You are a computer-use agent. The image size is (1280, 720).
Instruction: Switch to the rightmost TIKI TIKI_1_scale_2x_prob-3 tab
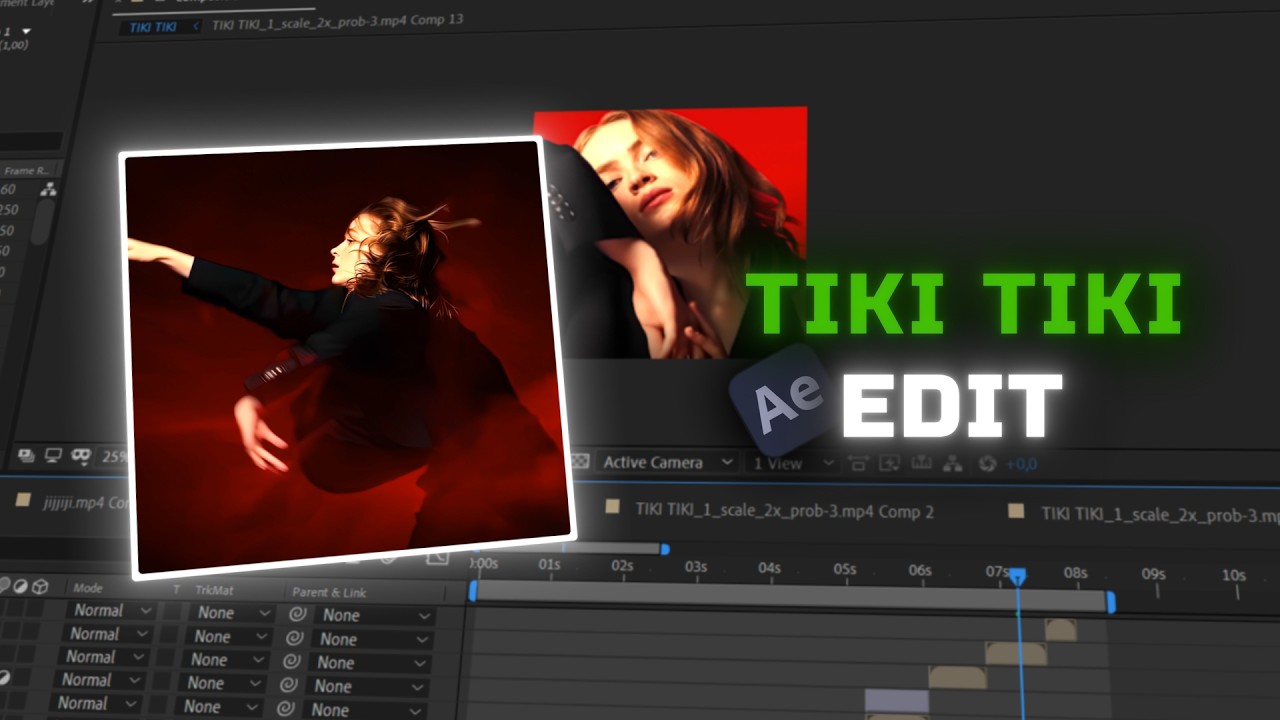coord(1160,514)
